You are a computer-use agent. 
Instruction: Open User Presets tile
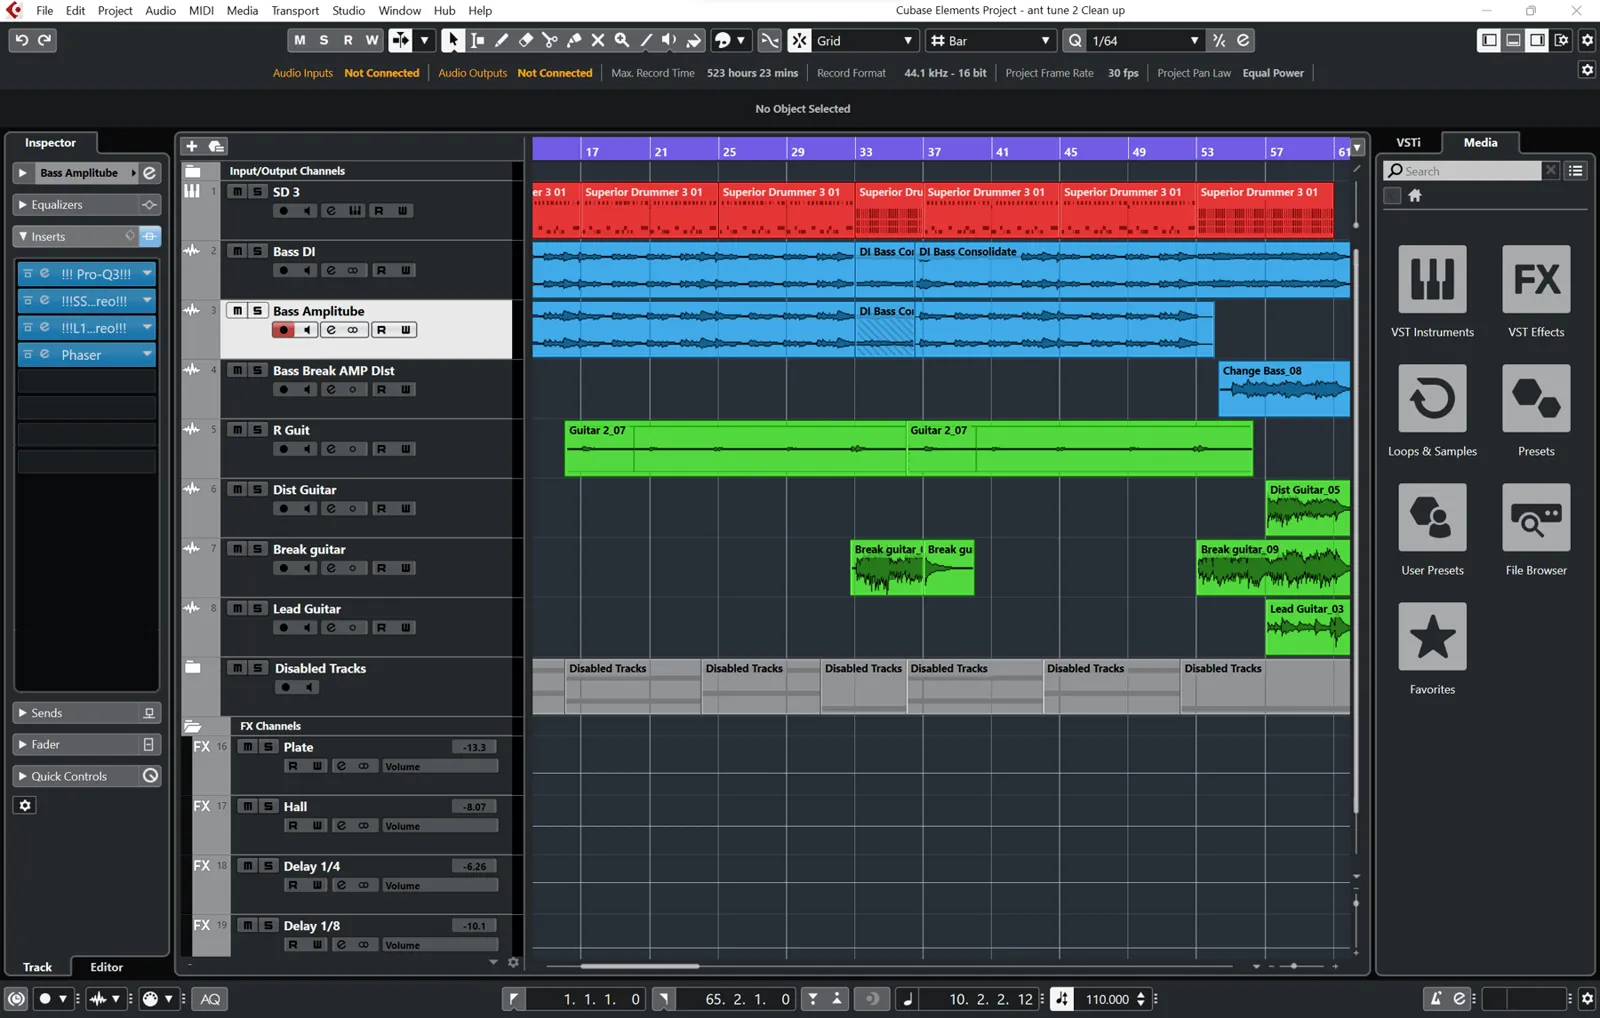(x=1432, y=518)
